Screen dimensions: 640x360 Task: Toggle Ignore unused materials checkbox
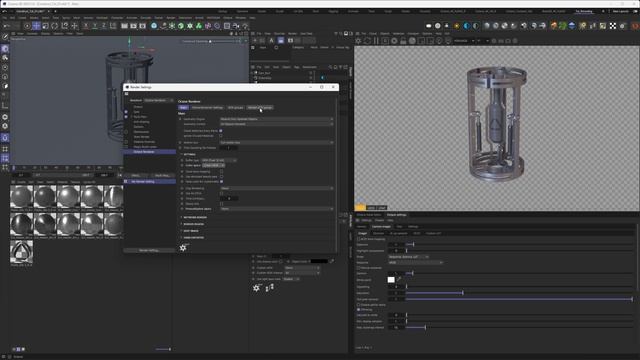pyautogui.click(x=221, y=136)
